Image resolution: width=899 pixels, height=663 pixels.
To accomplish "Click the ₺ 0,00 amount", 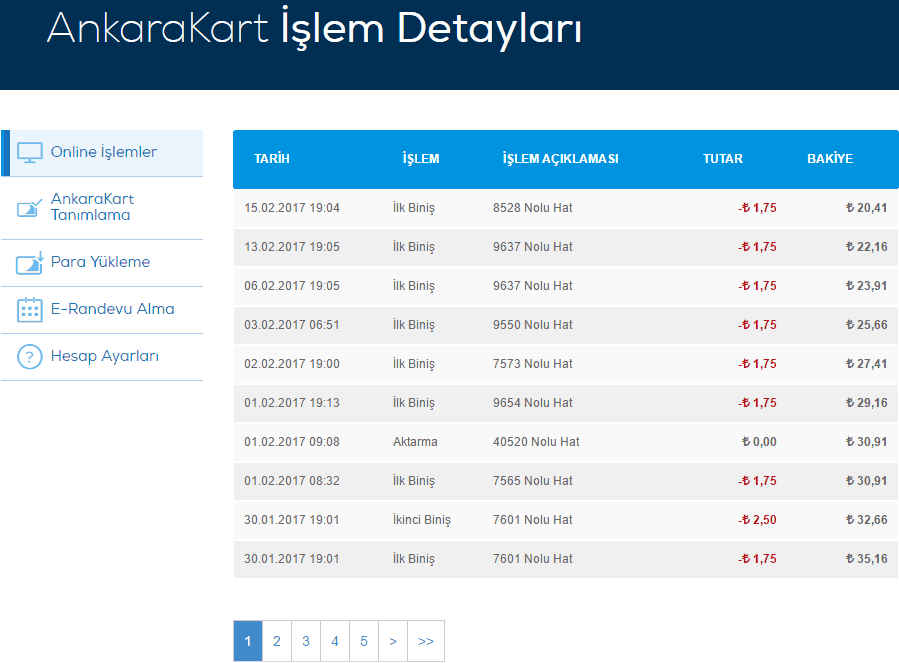I will 759,442.
